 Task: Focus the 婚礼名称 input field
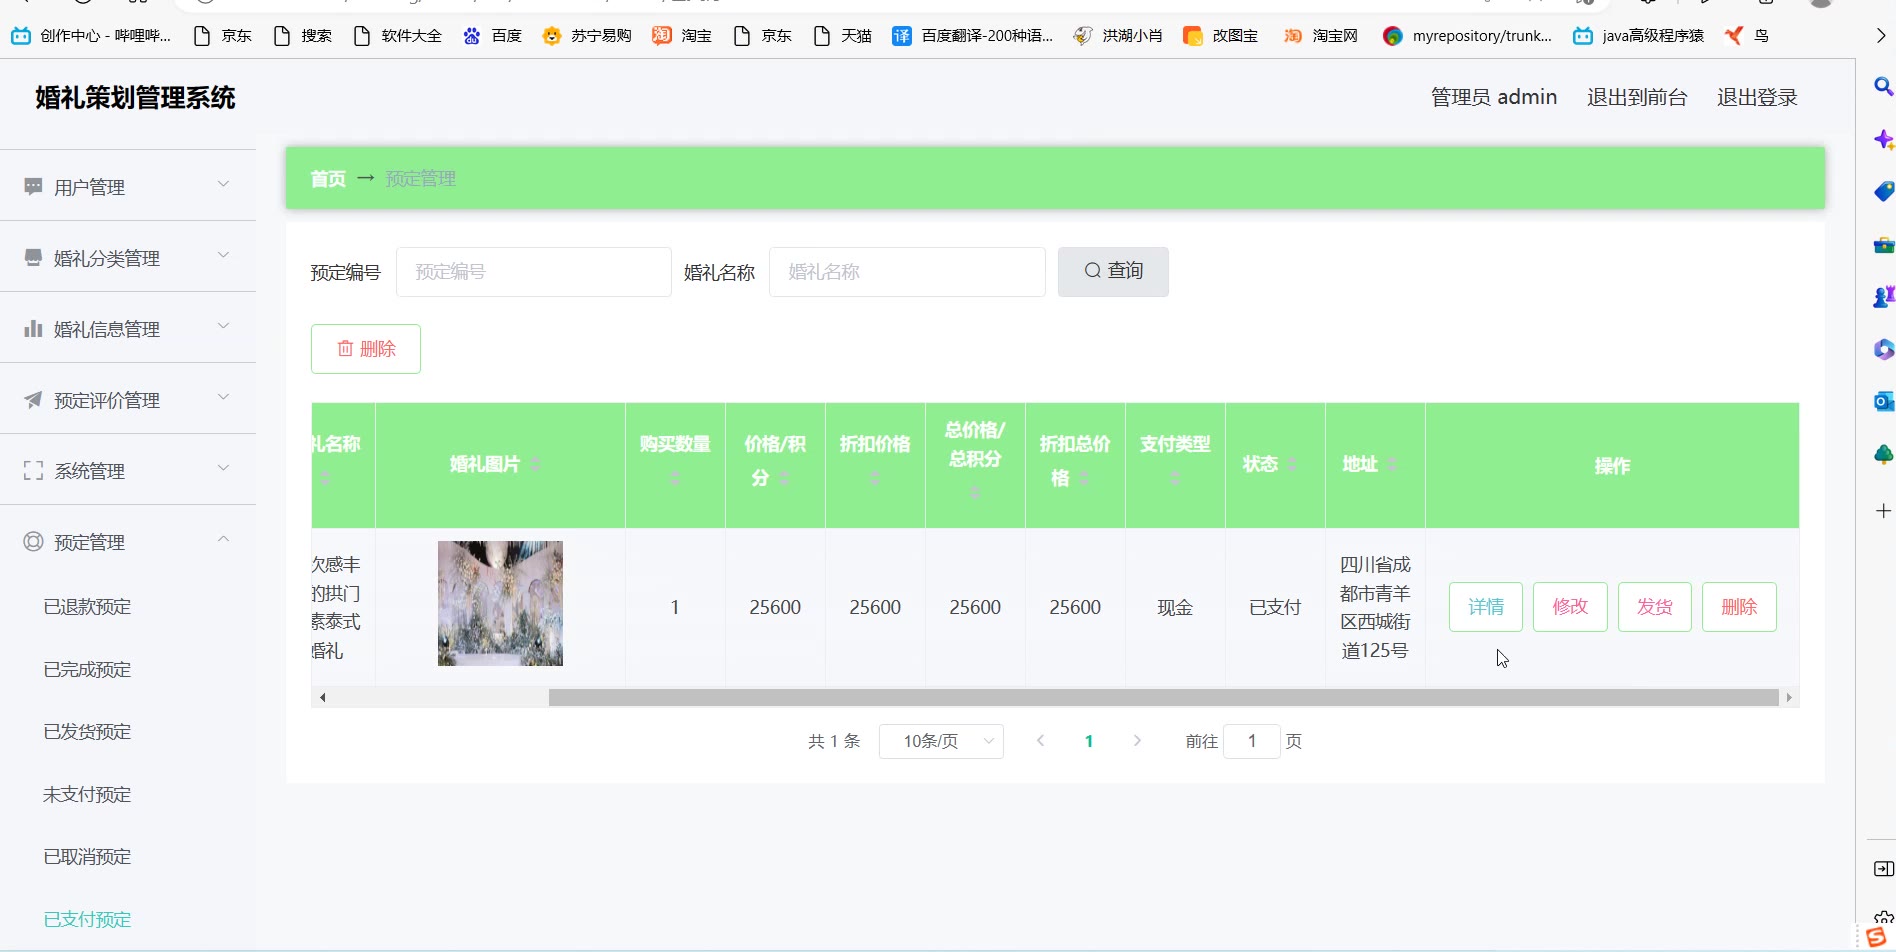coord(907,272)
